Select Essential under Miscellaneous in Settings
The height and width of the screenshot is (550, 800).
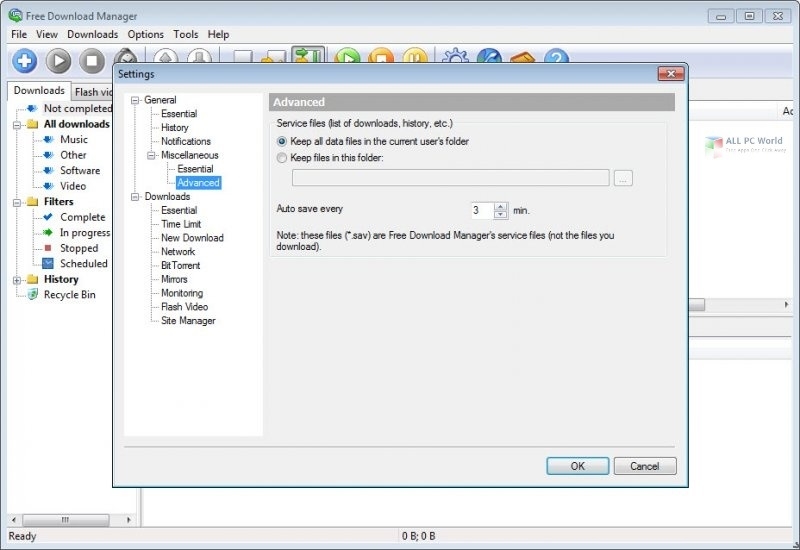coord(195,169)
